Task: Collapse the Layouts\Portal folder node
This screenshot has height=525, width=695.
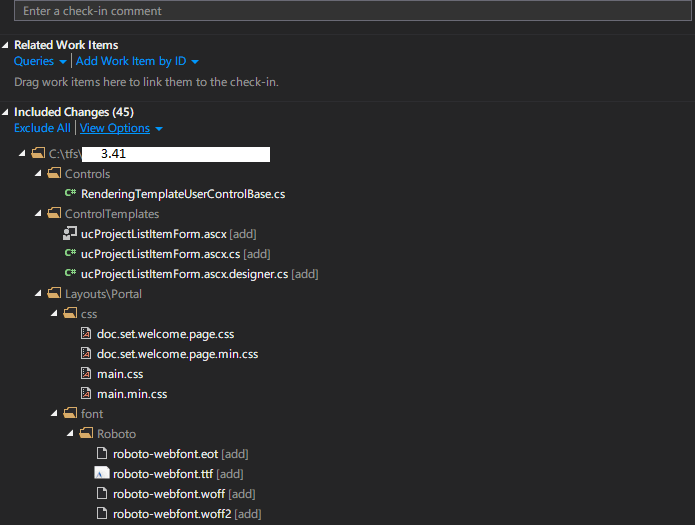Action: coord(39,294)
